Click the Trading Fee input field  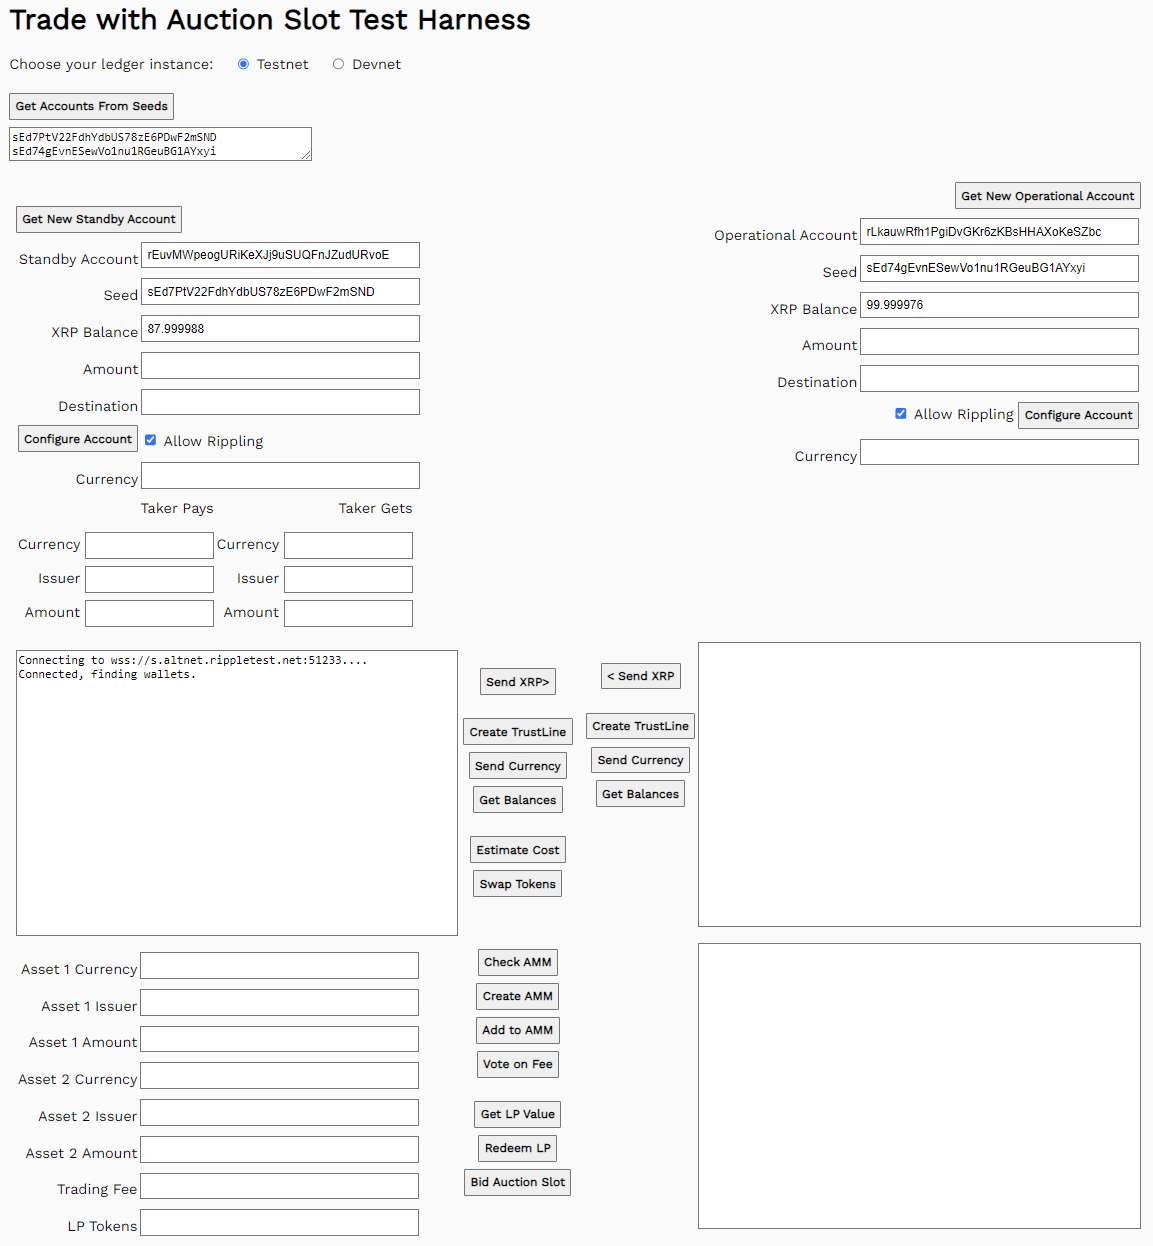click(279, 1186)
